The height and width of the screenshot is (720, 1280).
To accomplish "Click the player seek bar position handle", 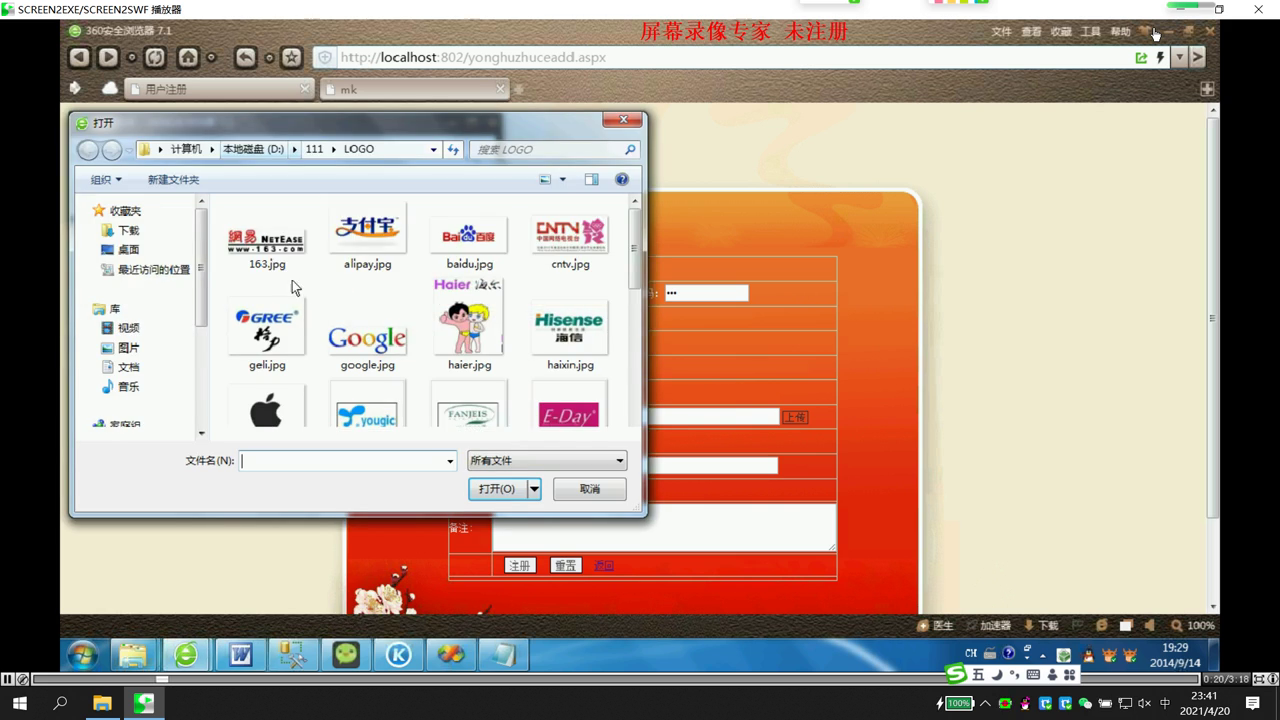I will point(162,679).
